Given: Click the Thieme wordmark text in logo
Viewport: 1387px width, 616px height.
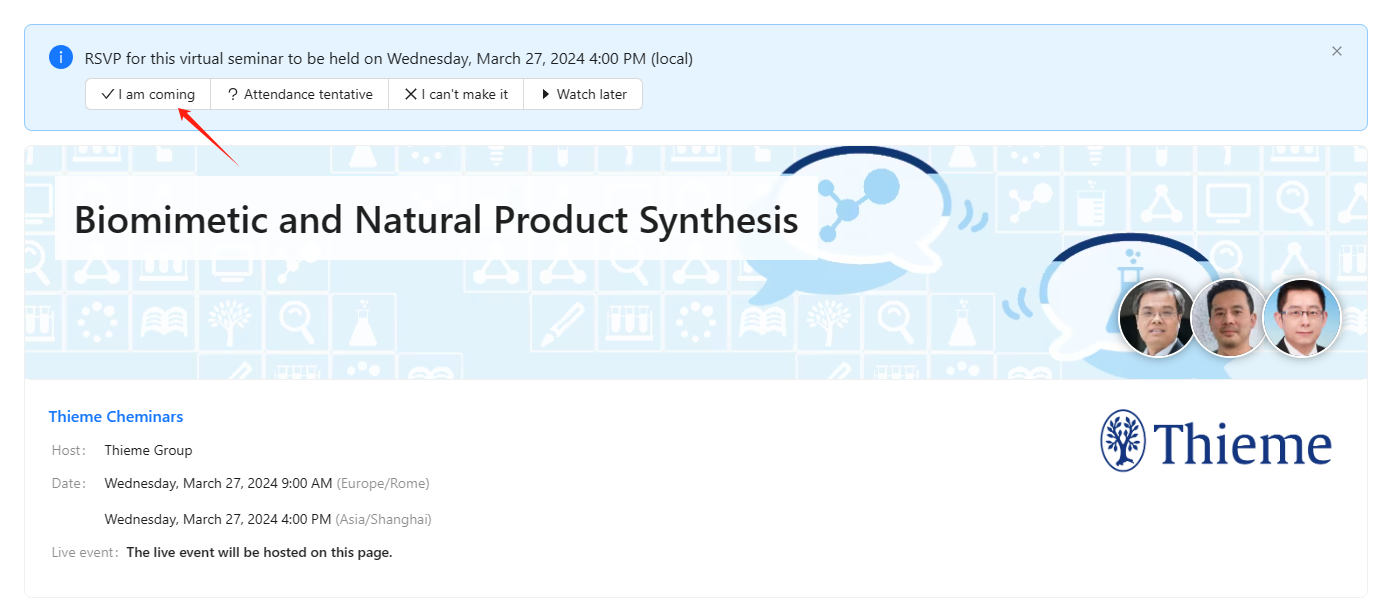Looking at the screenshot, I should (1242, 445).
